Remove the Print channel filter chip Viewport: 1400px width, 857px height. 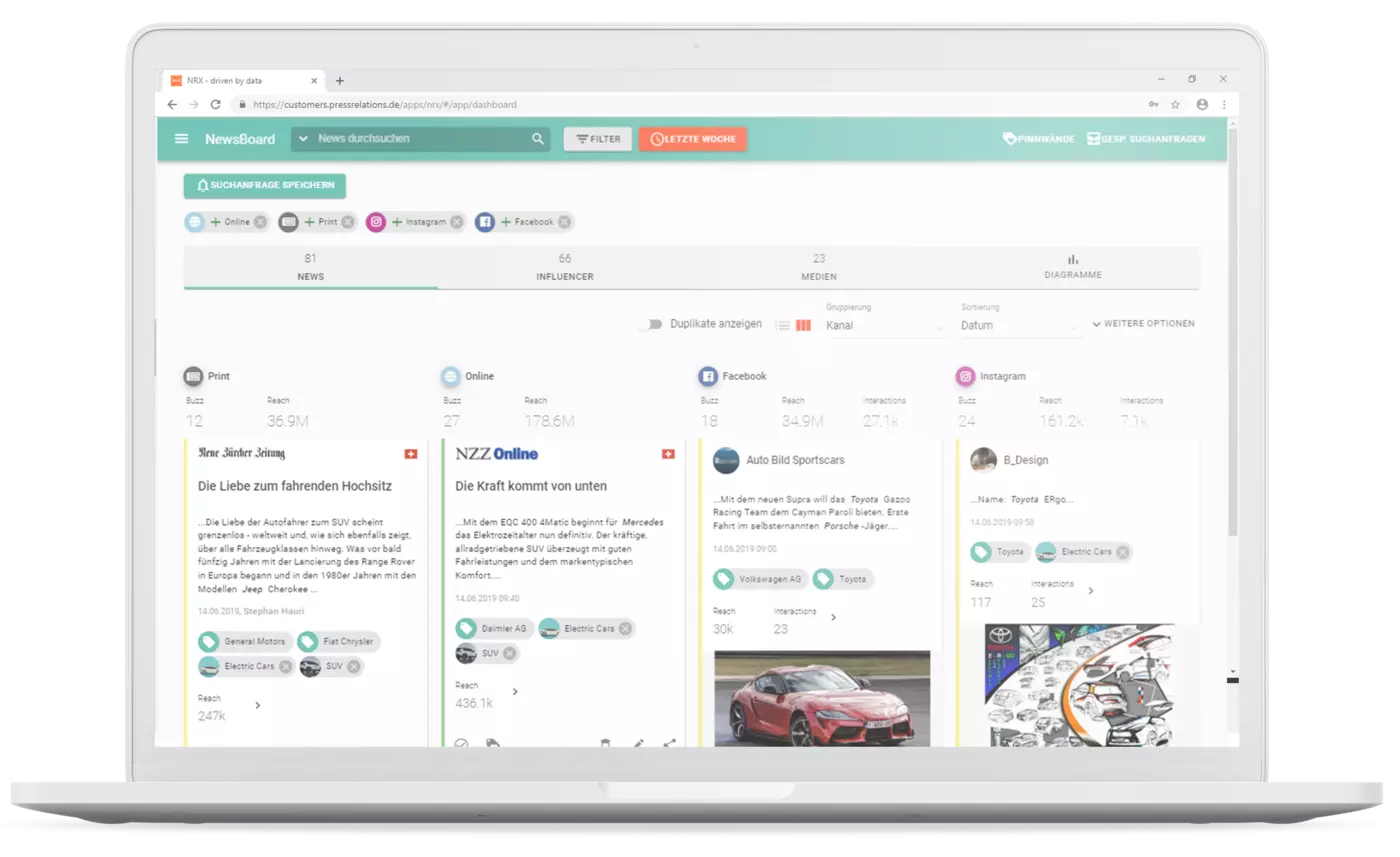click(348, 222)
